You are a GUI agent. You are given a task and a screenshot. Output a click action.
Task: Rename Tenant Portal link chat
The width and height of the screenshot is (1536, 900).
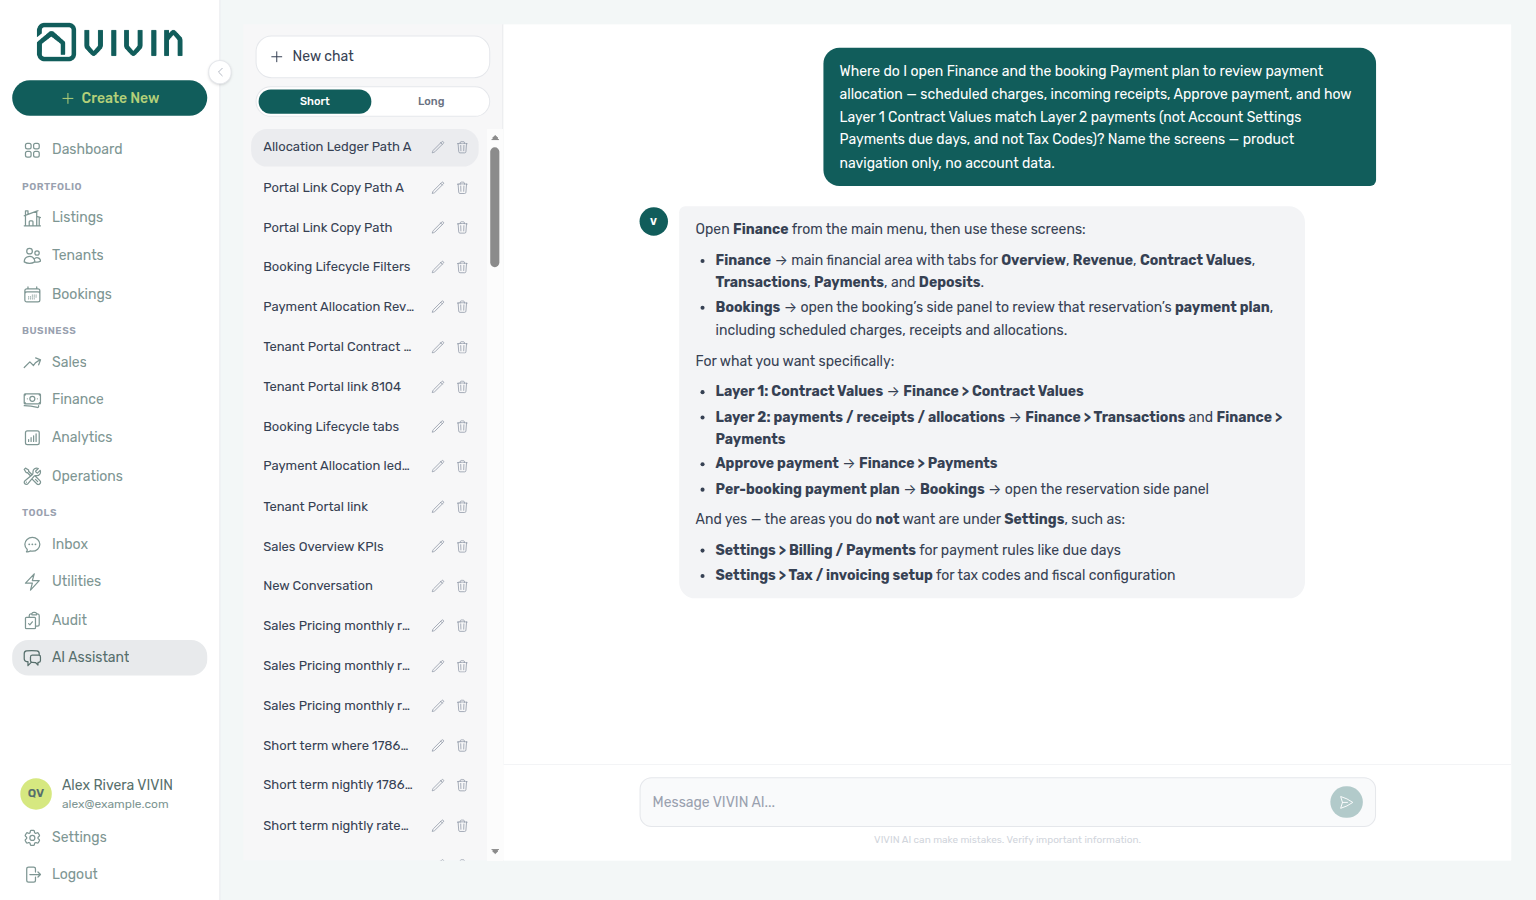click(437, 507)
